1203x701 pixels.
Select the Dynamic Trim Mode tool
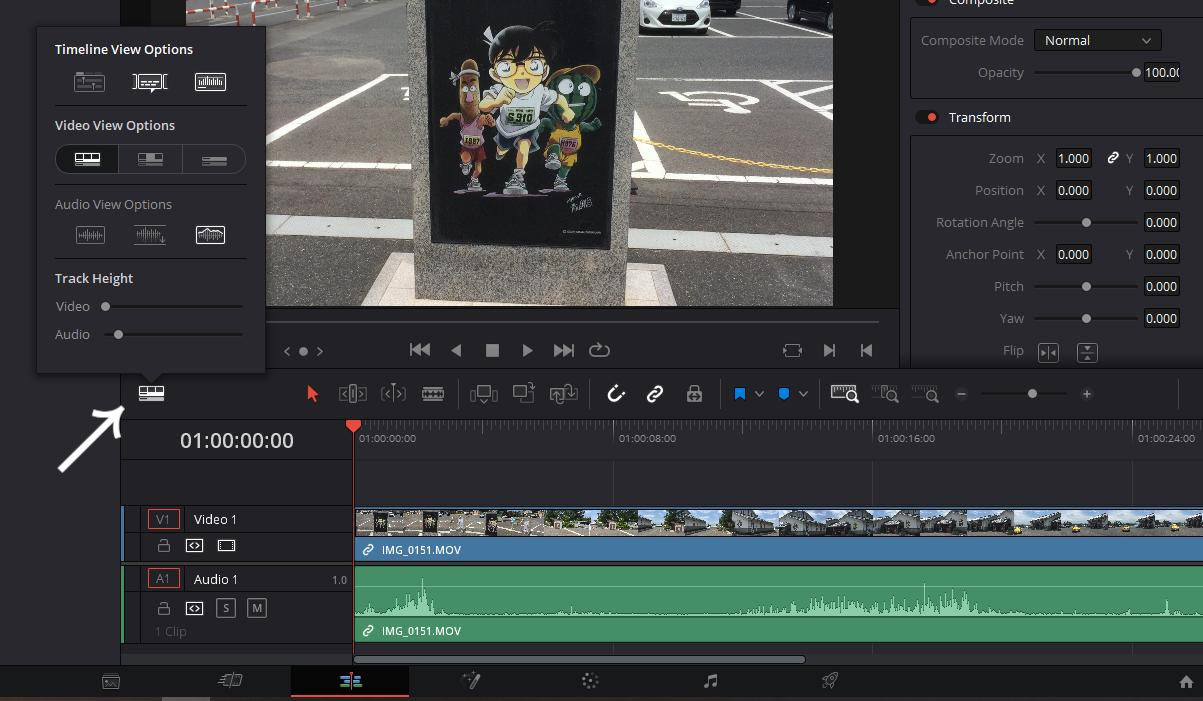coord(393,394)
